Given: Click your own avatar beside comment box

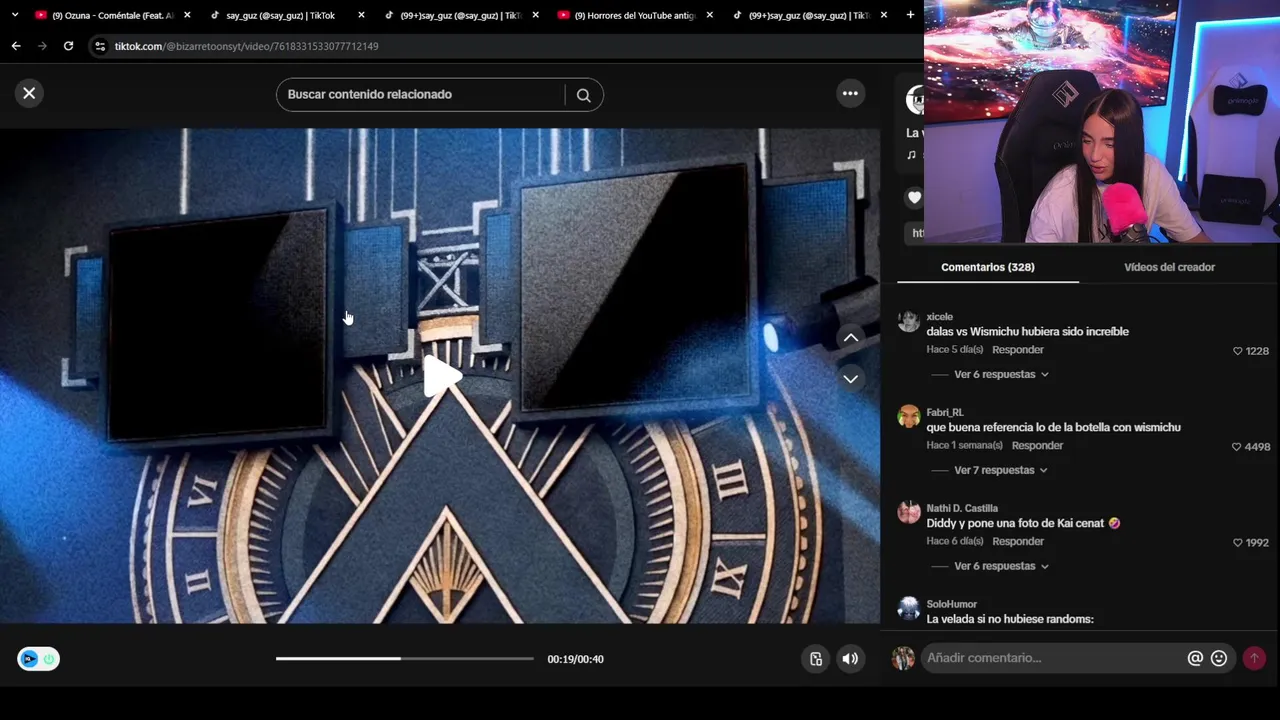Looking at the screenshot, I should click(x=903, y=658).
